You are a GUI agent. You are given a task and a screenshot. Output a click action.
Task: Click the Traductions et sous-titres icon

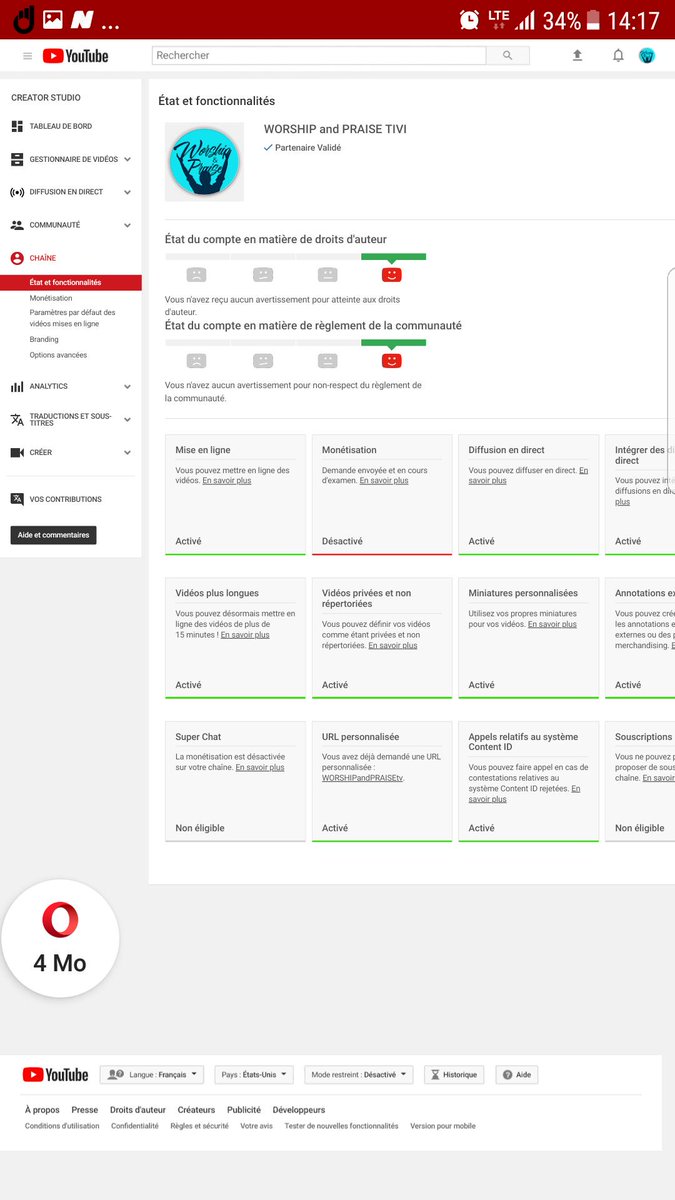(17, 420)
